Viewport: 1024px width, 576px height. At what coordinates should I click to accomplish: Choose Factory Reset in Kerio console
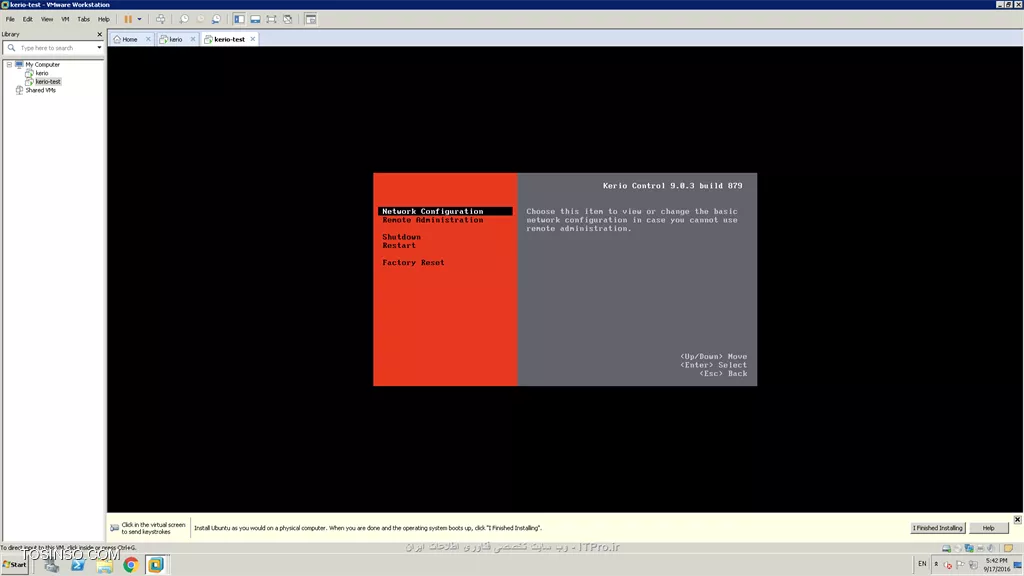click(x=413, y=263)
